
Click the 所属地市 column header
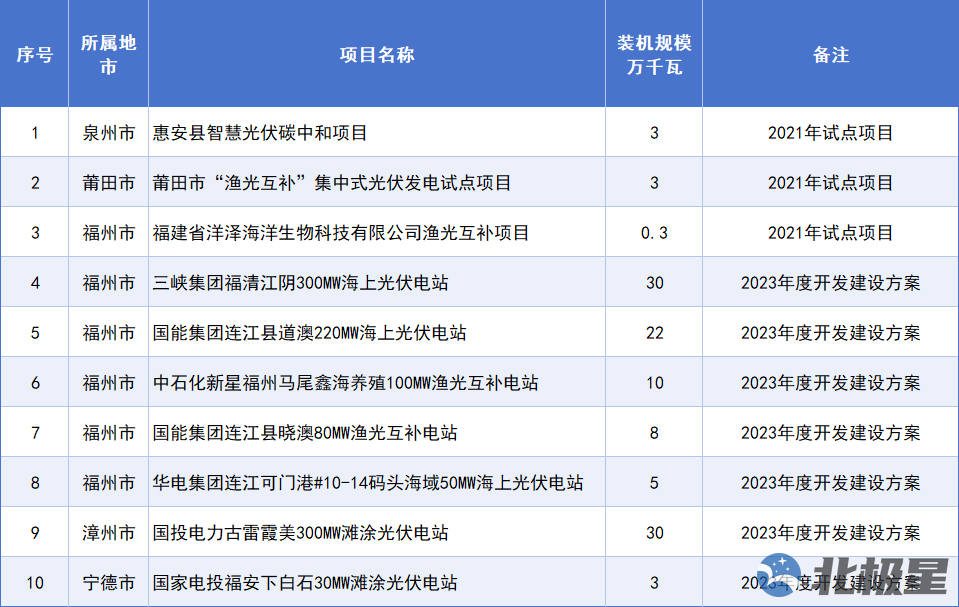pos(108,55)
